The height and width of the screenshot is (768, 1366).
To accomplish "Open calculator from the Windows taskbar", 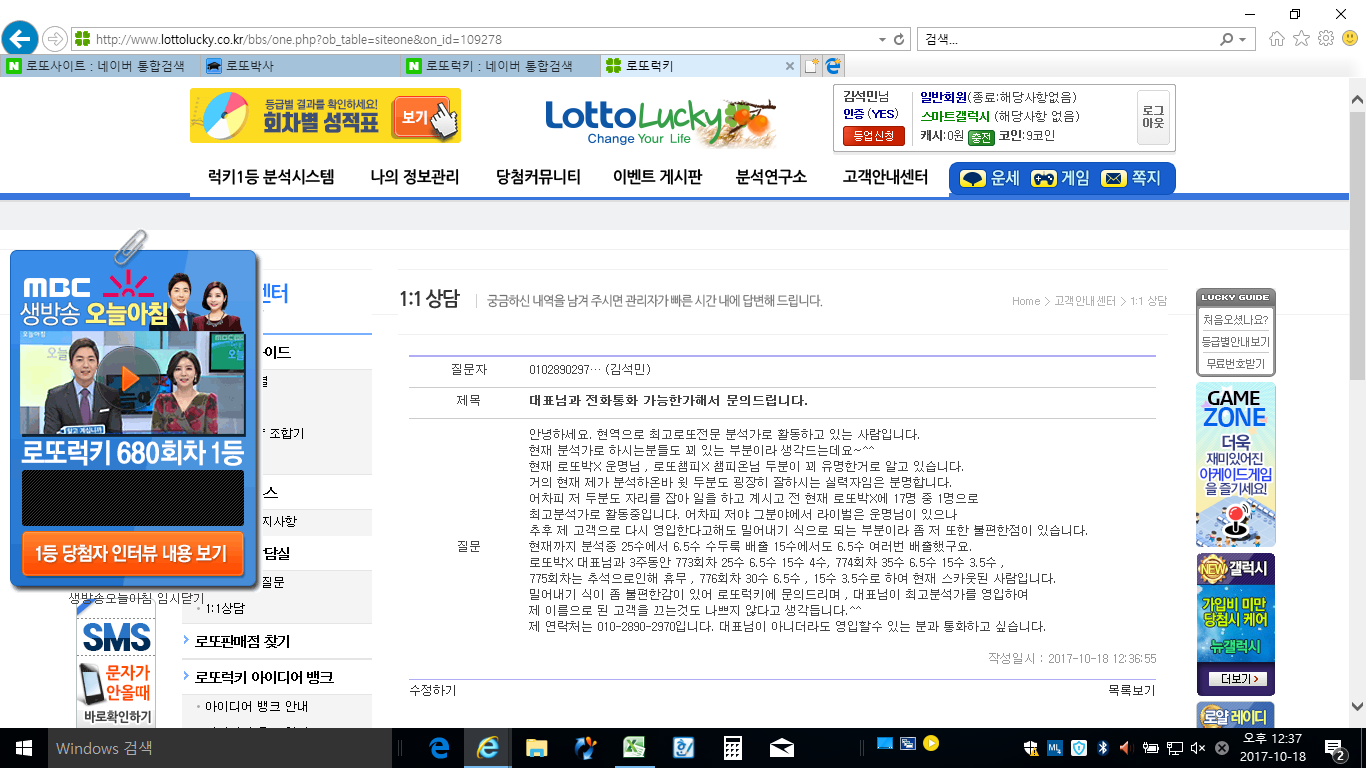I will 734,748.
